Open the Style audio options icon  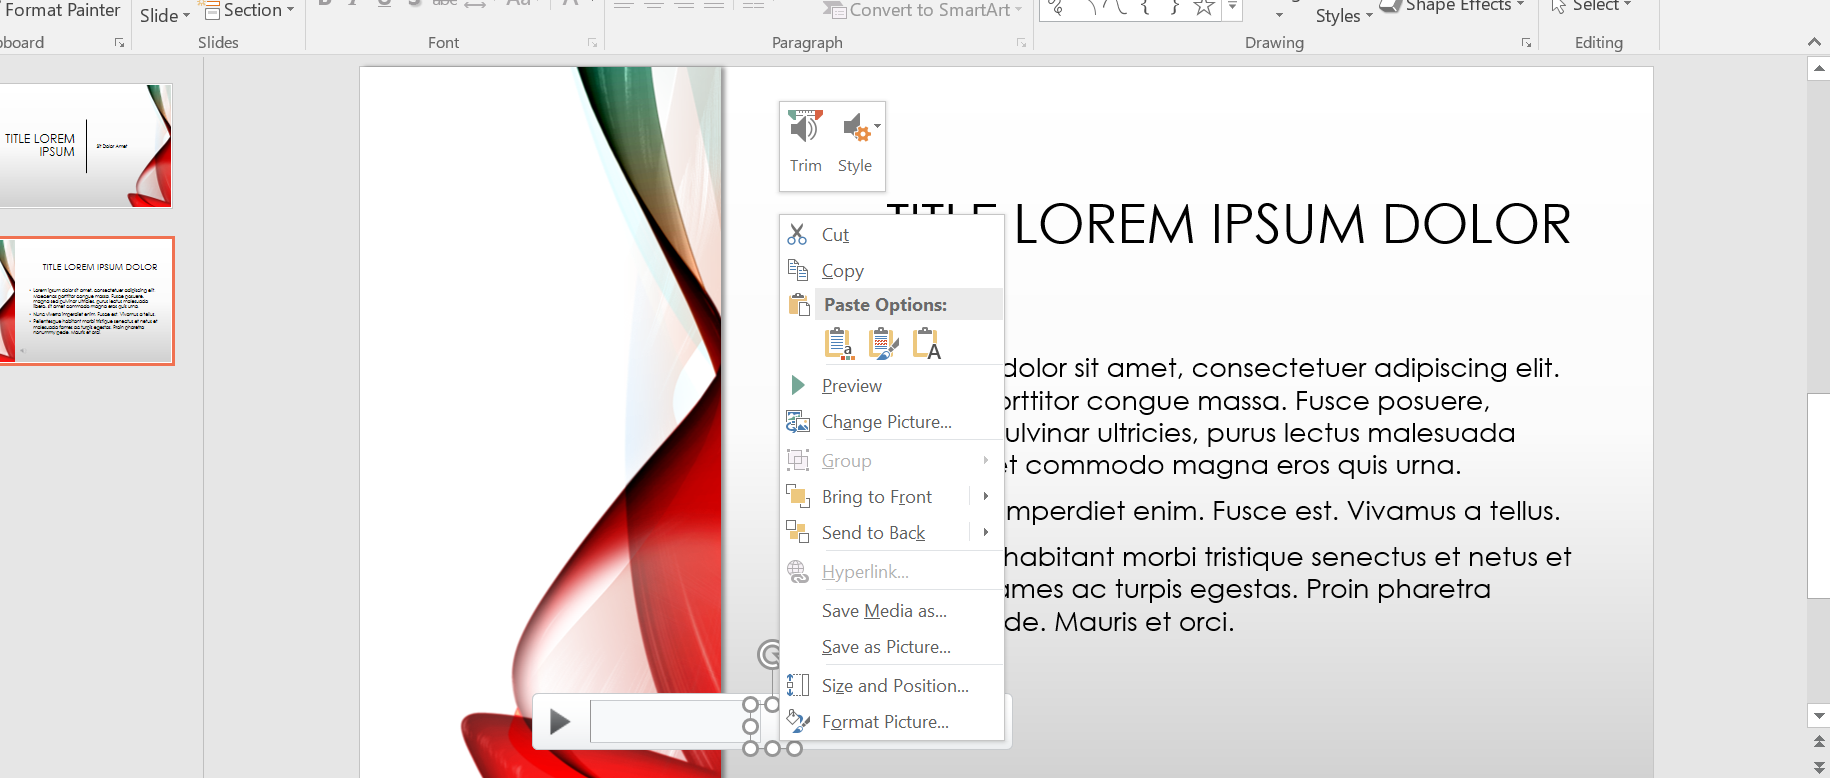pos(856,128)
